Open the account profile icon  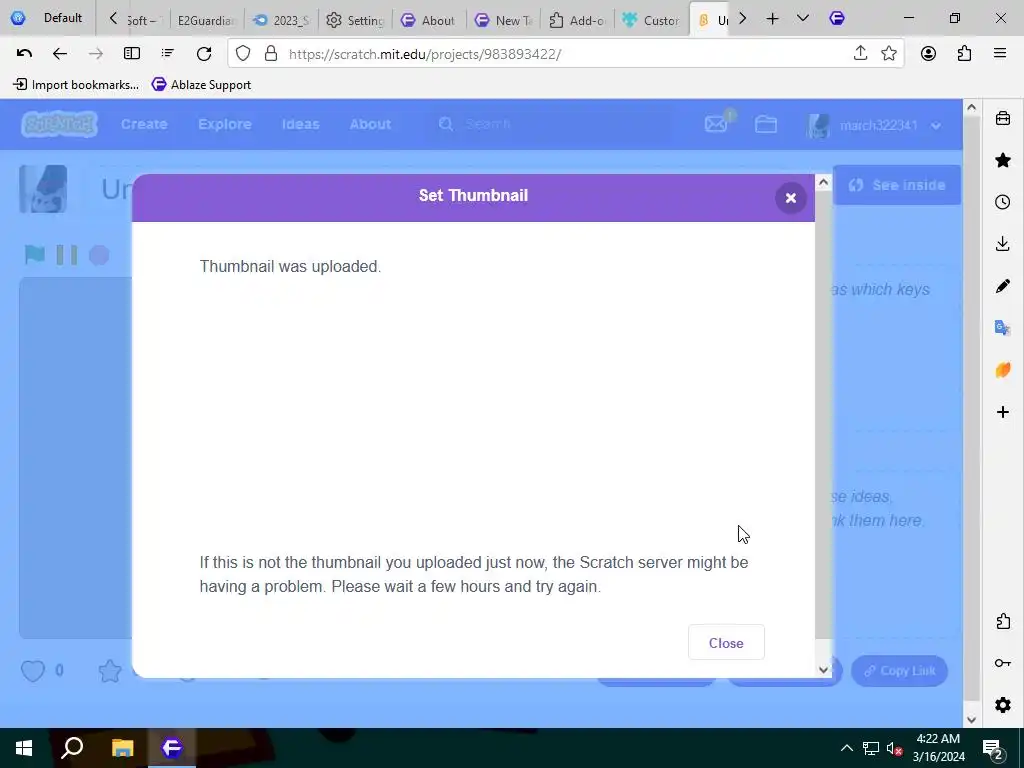point(929,54)
